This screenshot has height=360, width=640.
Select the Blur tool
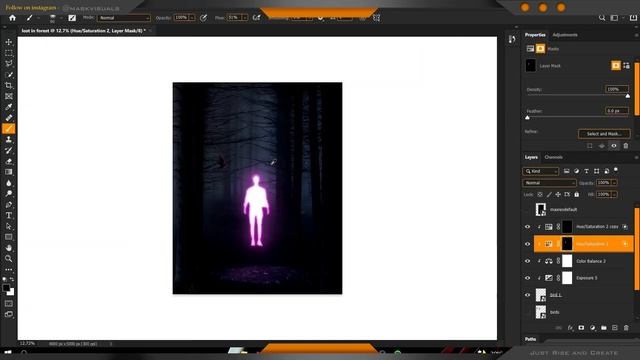[x=9, y=183]
